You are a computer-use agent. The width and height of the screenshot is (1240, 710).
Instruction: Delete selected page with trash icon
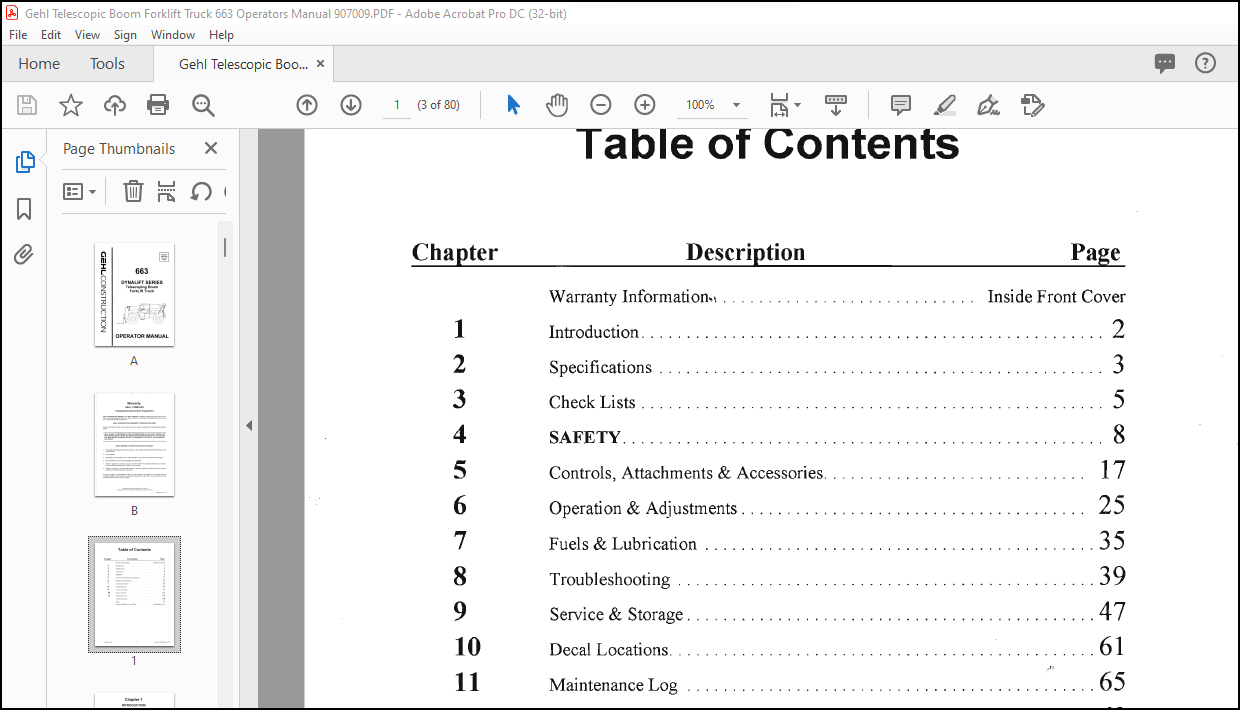(x=133, y=191)
